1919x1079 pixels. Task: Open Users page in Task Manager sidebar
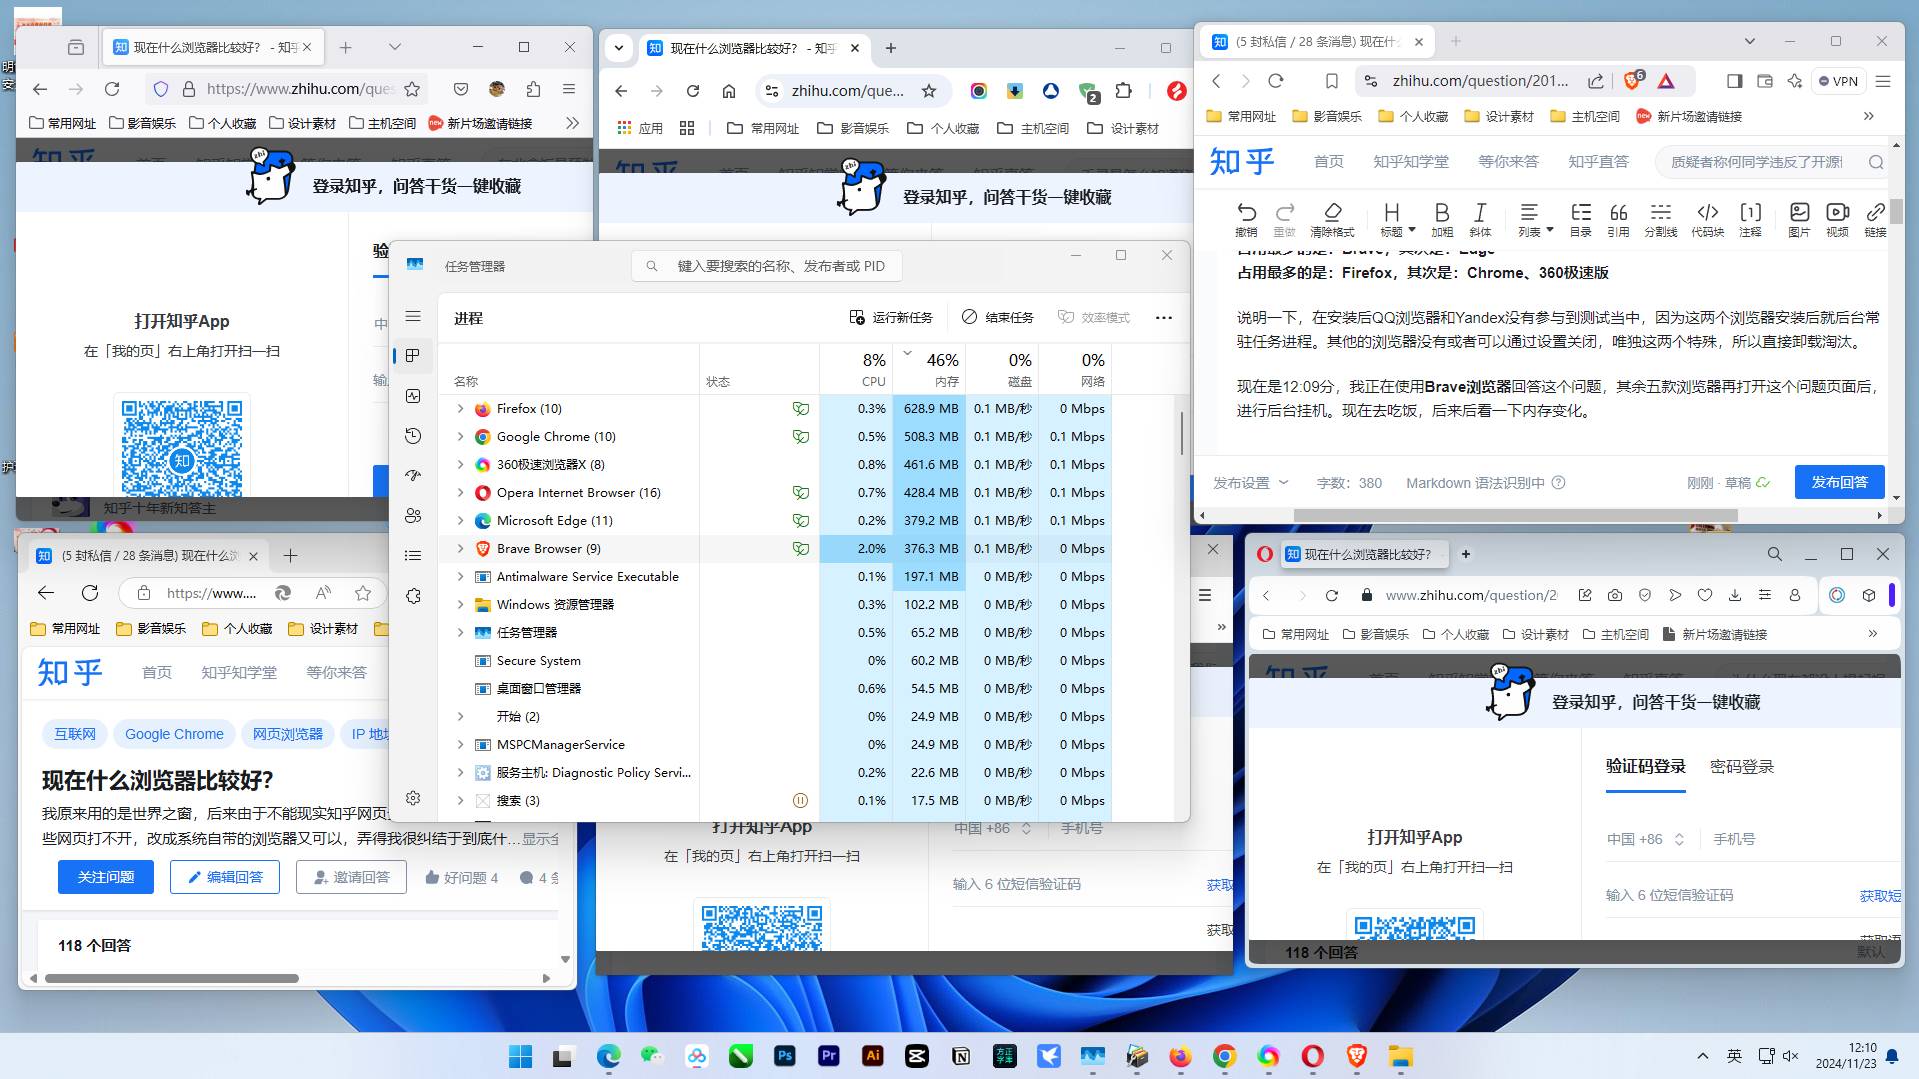[413, 516]
